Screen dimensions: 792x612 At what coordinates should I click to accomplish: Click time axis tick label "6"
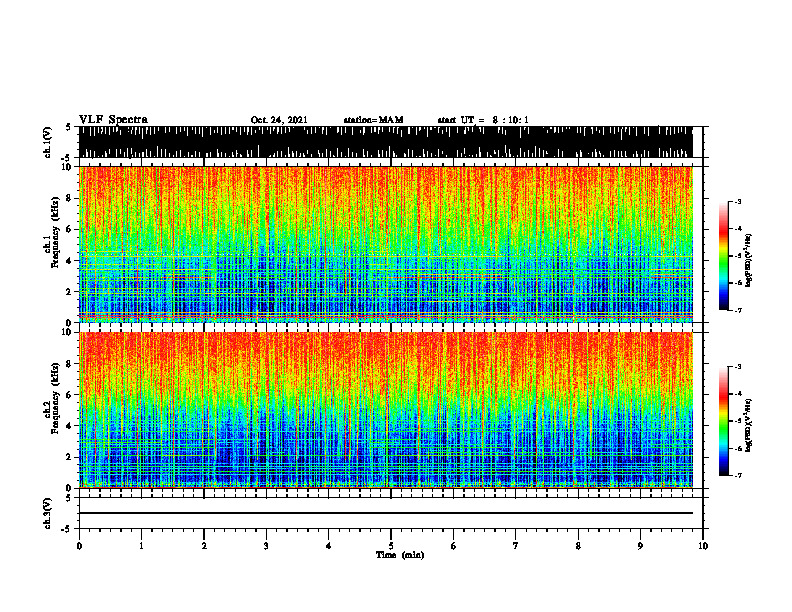click(x=454, y=546)
